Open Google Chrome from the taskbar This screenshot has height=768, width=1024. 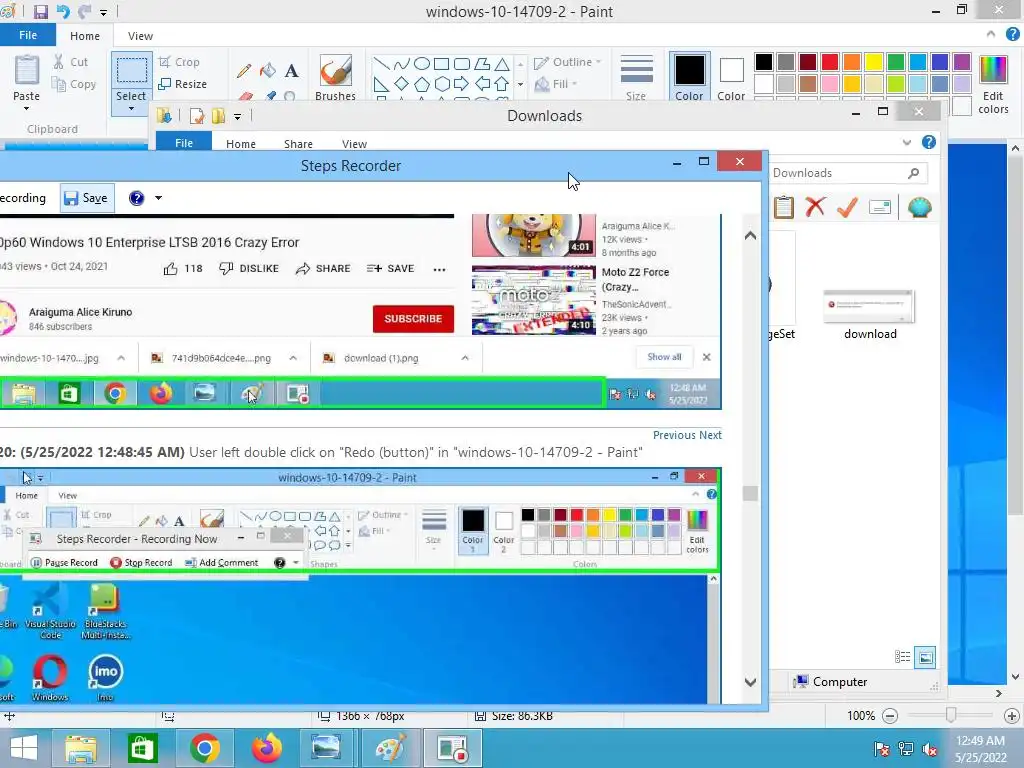(205, 748)
